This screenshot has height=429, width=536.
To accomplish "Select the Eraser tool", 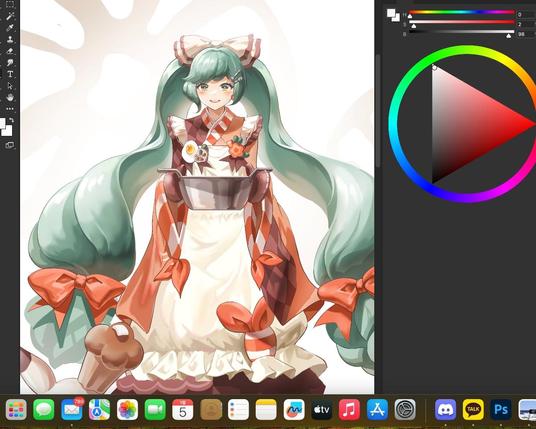I will [10, 51].
